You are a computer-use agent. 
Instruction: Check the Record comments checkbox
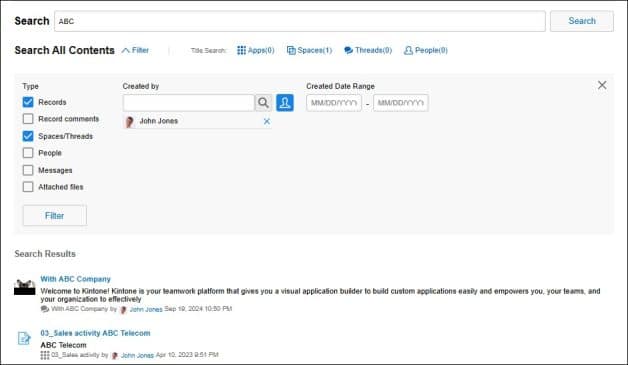pos(28,119)
